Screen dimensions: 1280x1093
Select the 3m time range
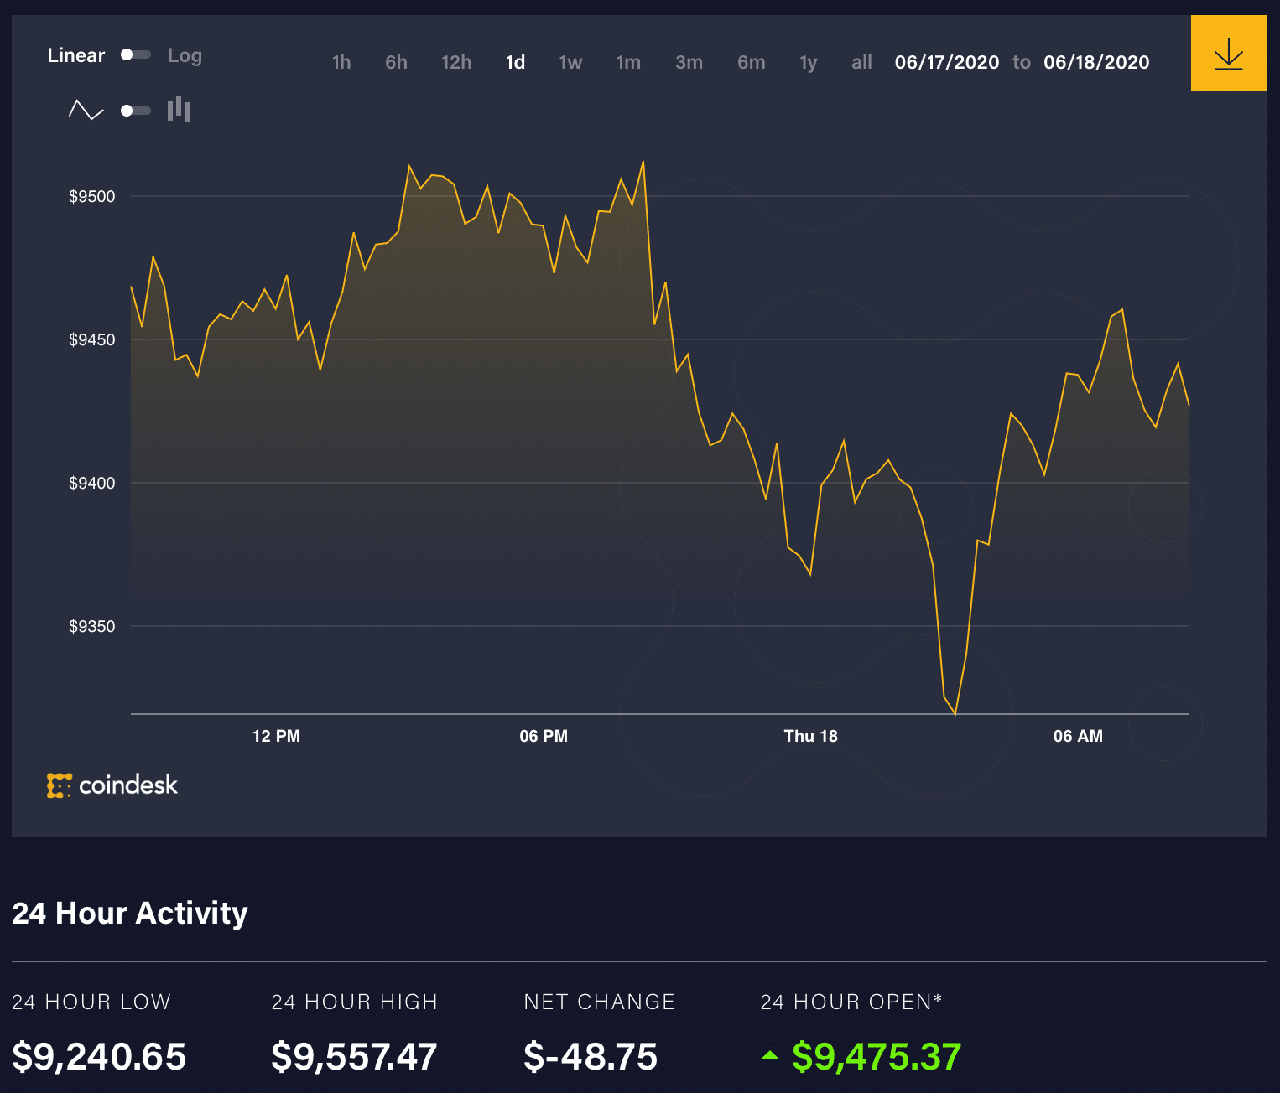pyautogui.click(x=689, y=62)
